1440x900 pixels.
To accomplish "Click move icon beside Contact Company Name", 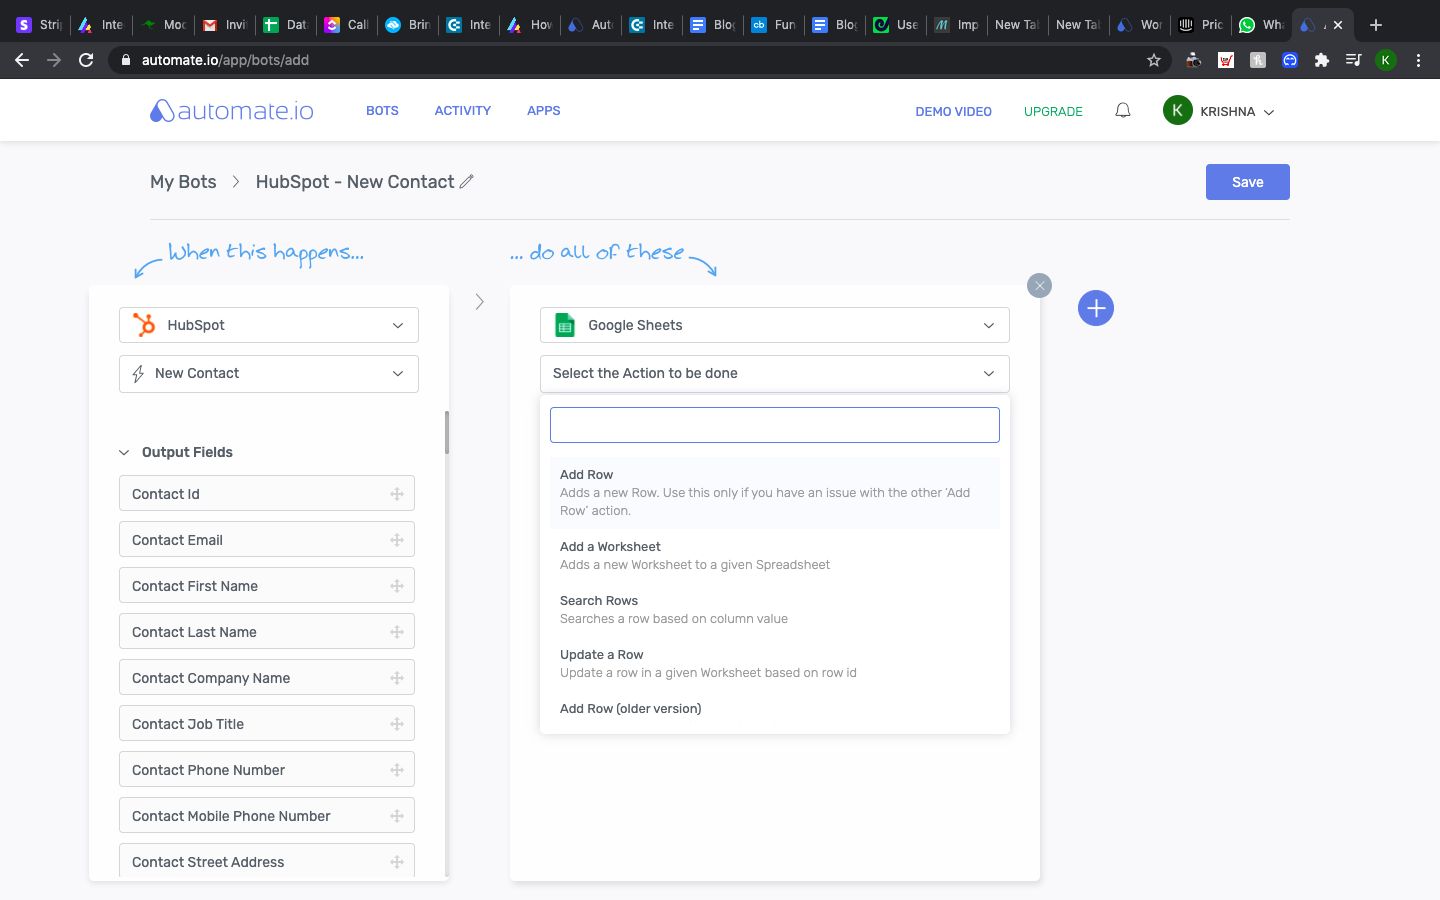I will [x=397, y=678].
